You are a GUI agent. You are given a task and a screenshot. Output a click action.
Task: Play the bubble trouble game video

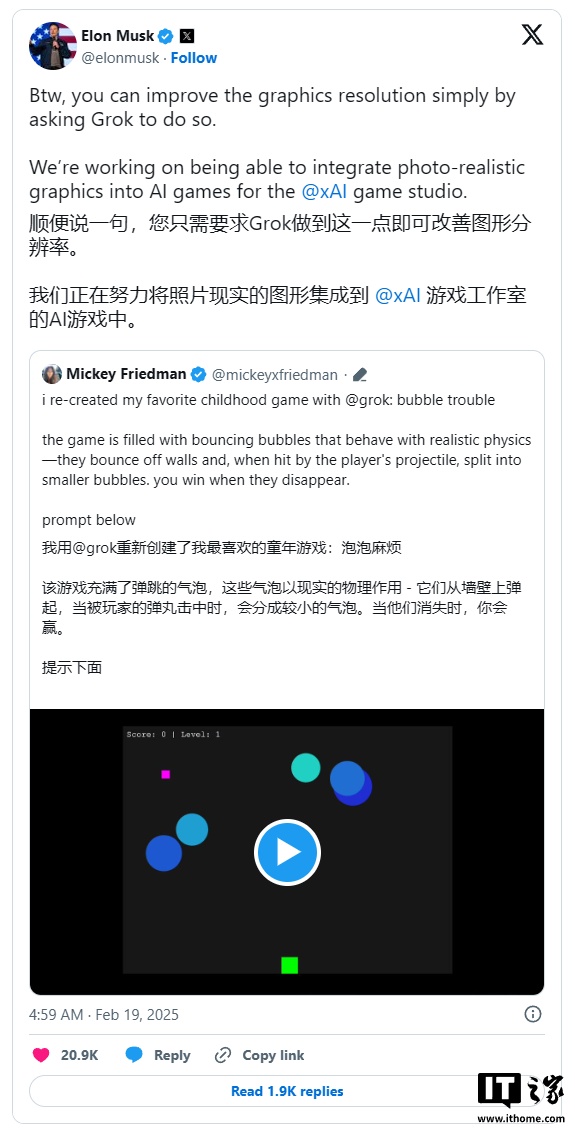287,852
